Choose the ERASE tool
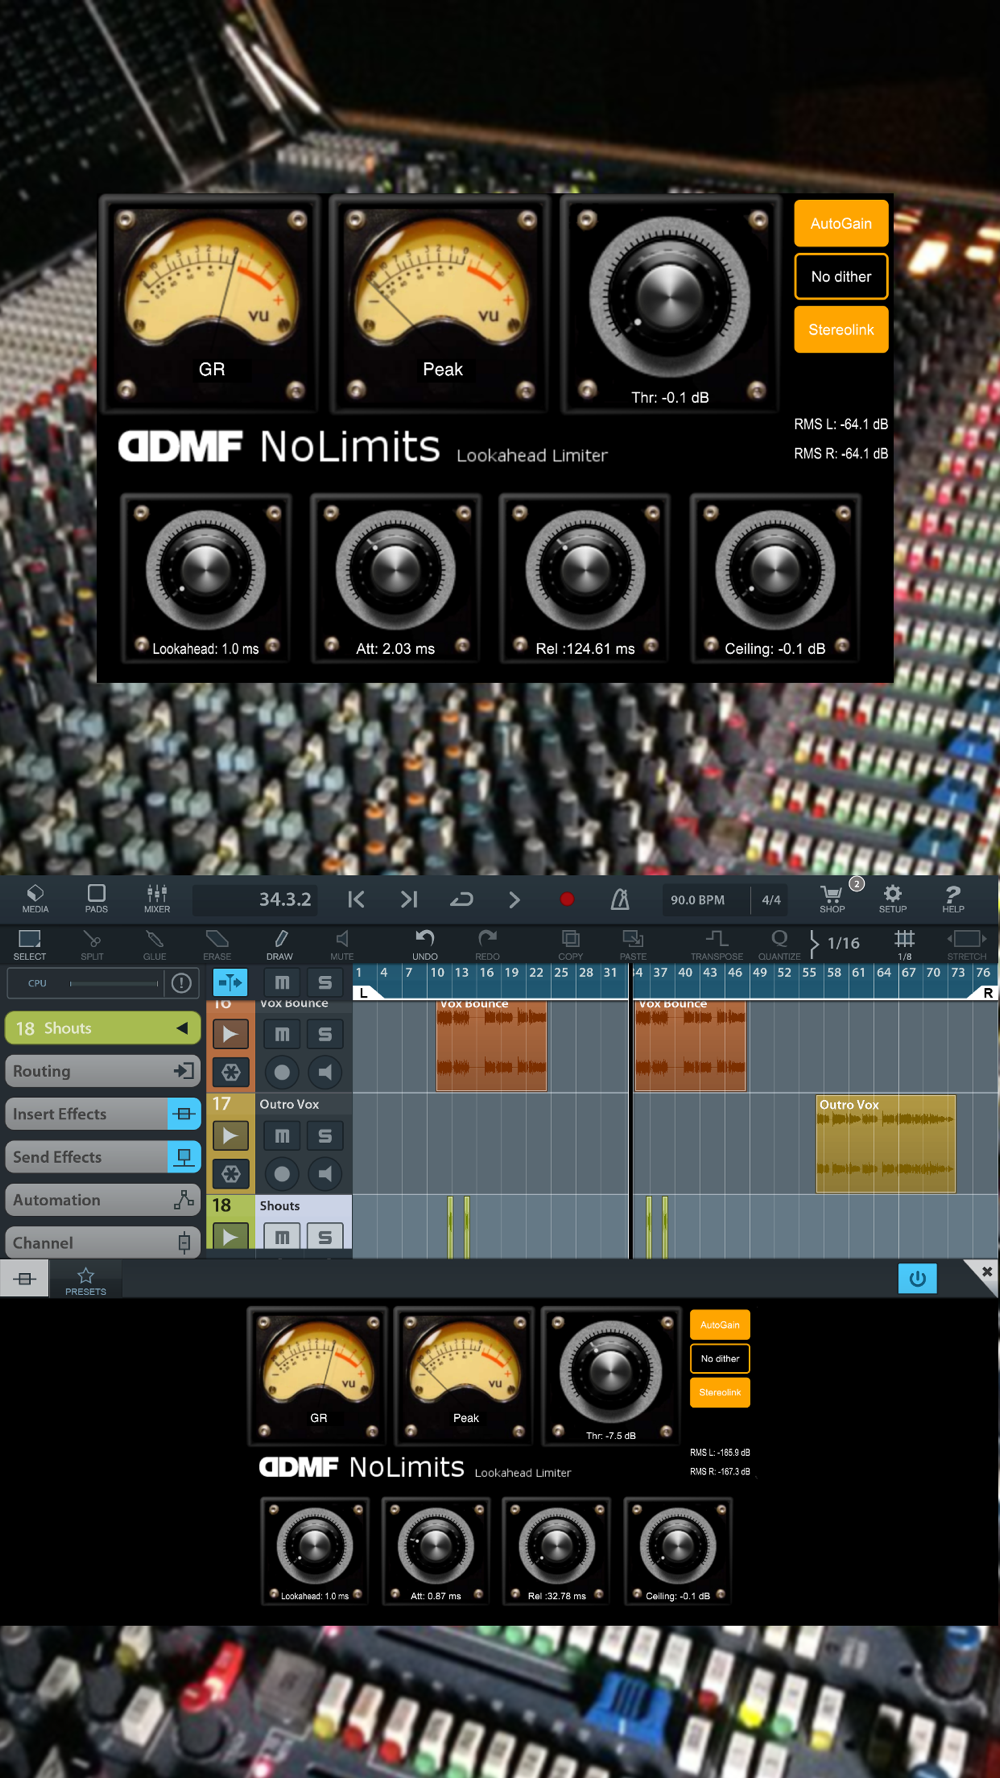This screenshot has height=1778, width=1000. 217,944
